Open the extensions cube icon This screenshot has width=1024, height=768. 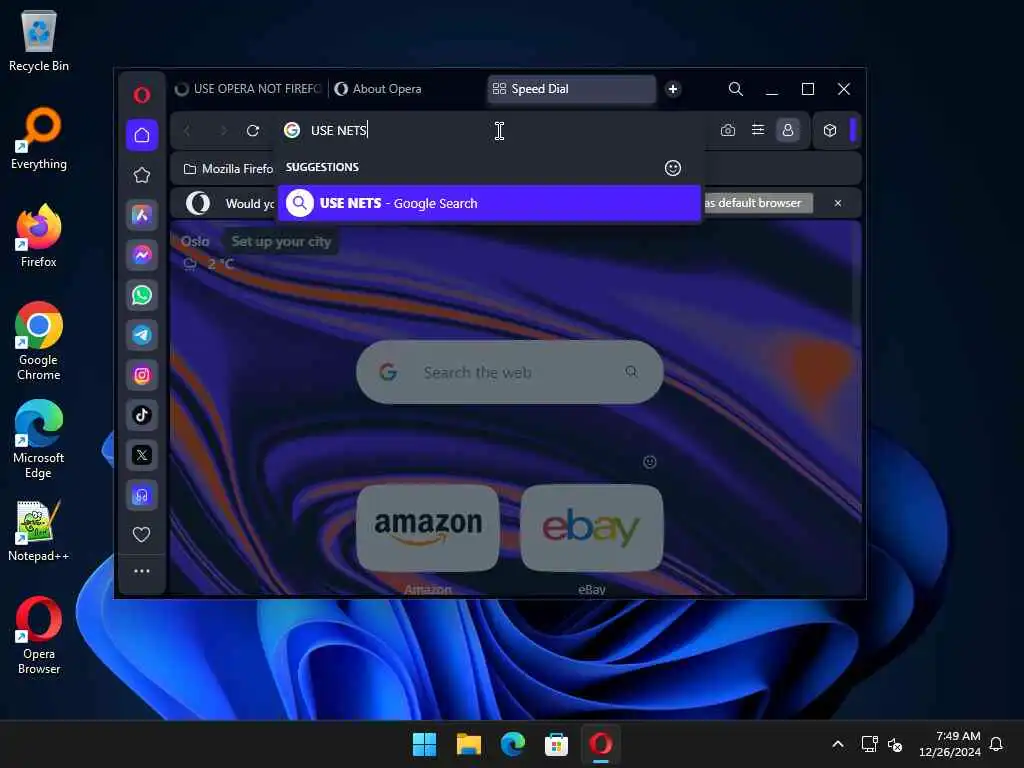pos(830,130)
